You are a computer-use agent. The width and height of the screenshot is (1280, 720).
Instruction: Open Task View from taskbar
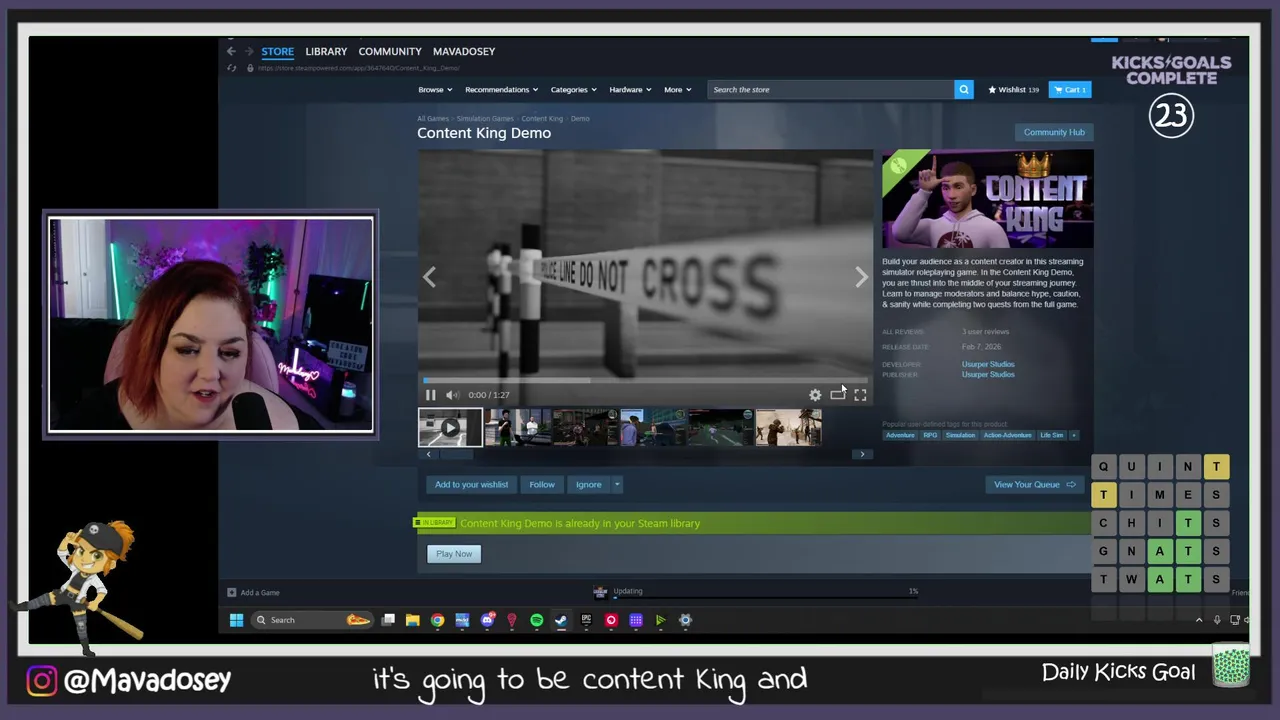click(x=388, y=620)
